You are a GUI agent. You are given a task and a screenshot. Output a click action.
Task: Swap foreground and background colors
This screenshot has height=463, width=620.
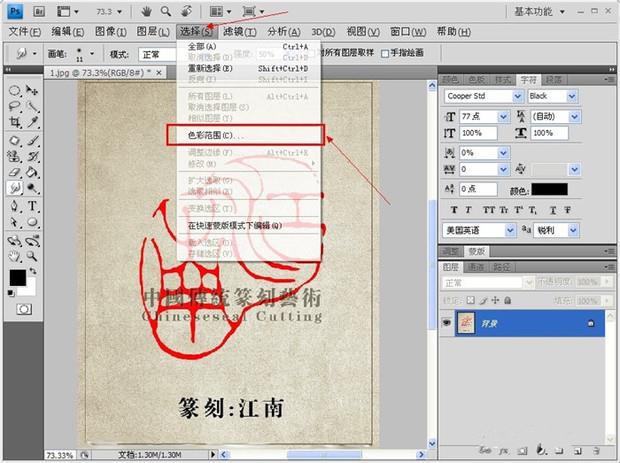[x=33, y=272]
